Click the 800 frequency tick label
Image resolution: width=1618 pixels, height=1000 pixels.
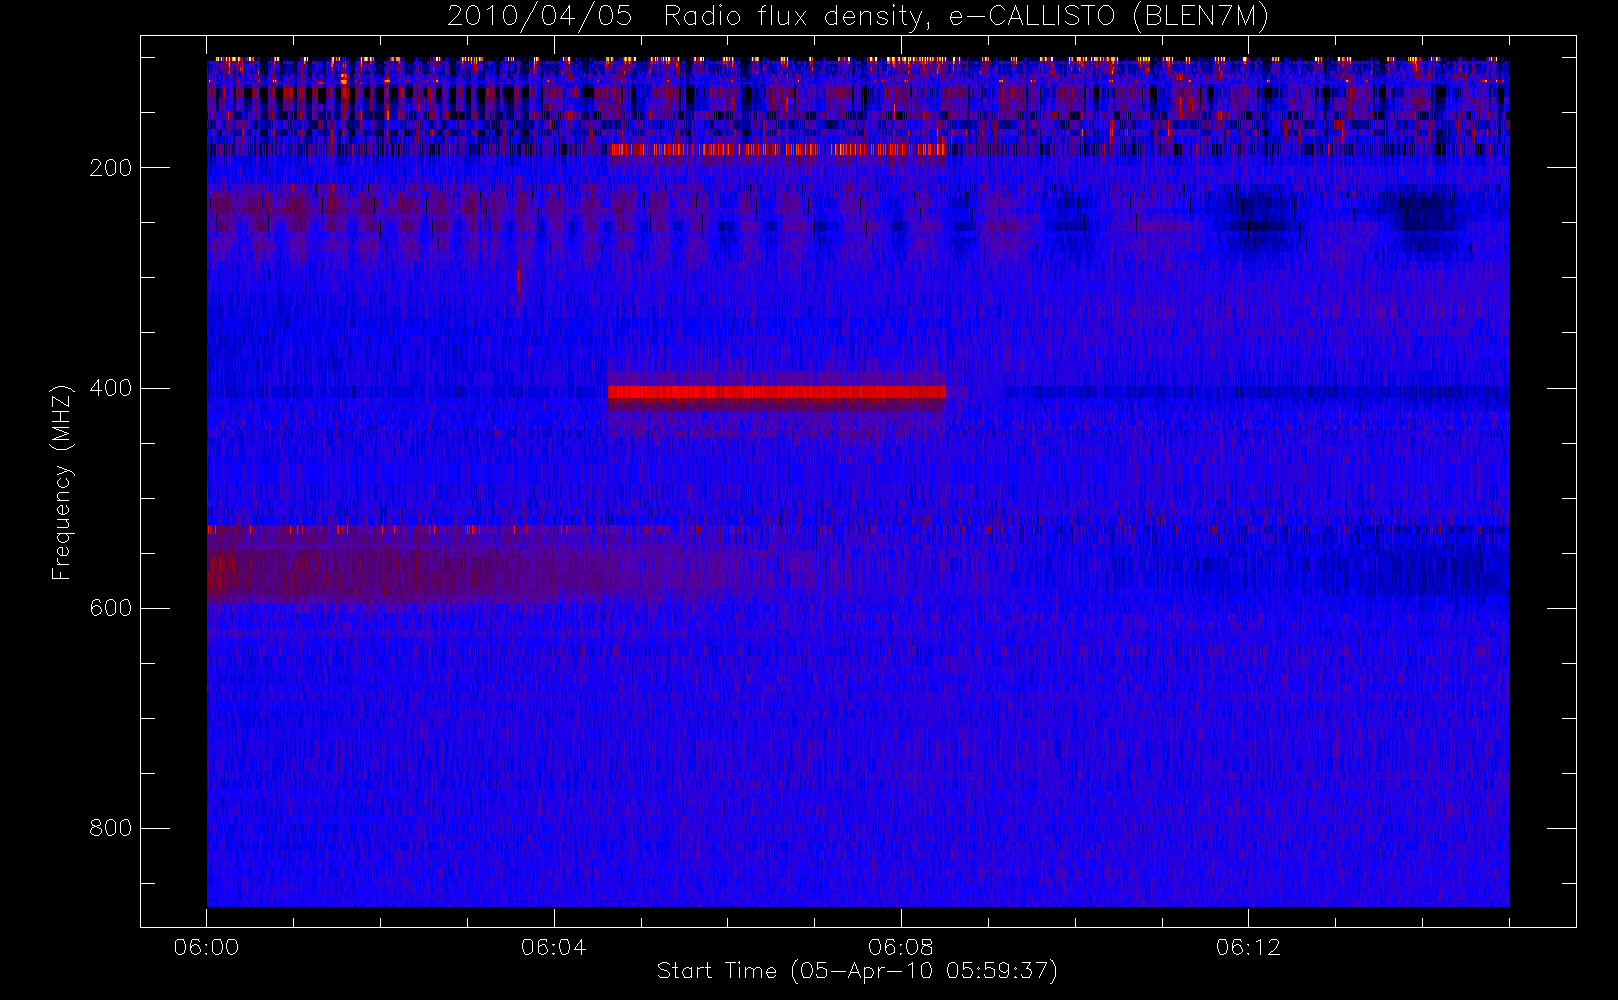[111, 828]
